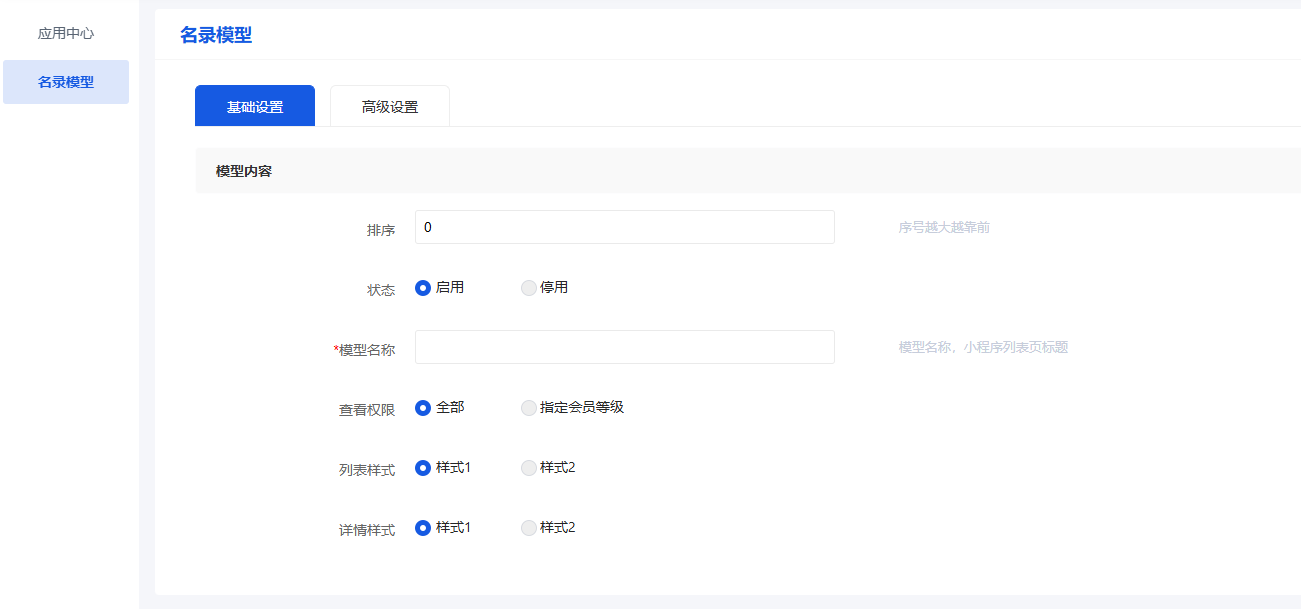The width and height of the screenshot is (1301, 609).
Task: Click the 名录模型 page title heading
Action: (216, 36)
